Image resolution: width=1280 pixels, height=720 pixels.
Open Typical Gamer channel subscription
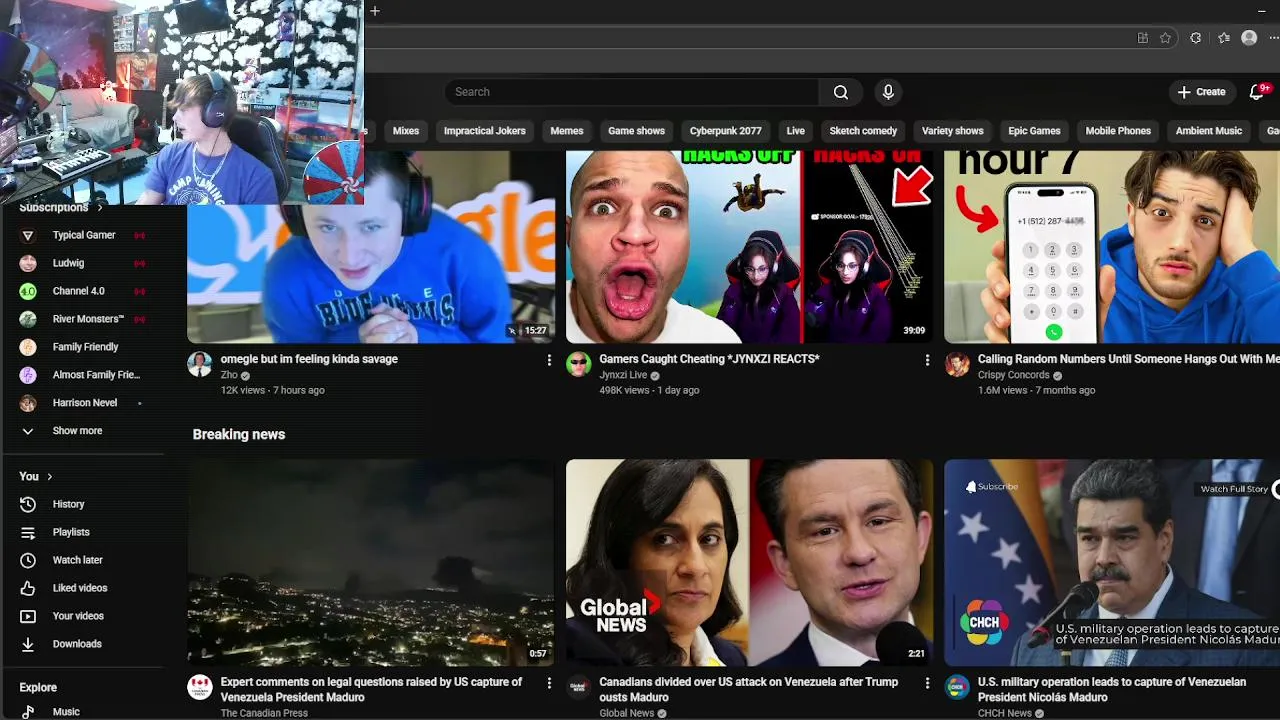click(84, 235)
